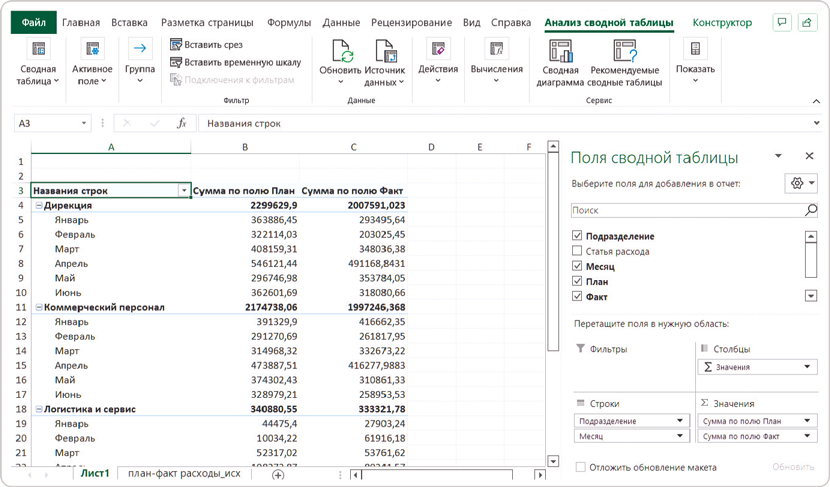Click the Сводная диаграмма chart icon

[560, 50]
